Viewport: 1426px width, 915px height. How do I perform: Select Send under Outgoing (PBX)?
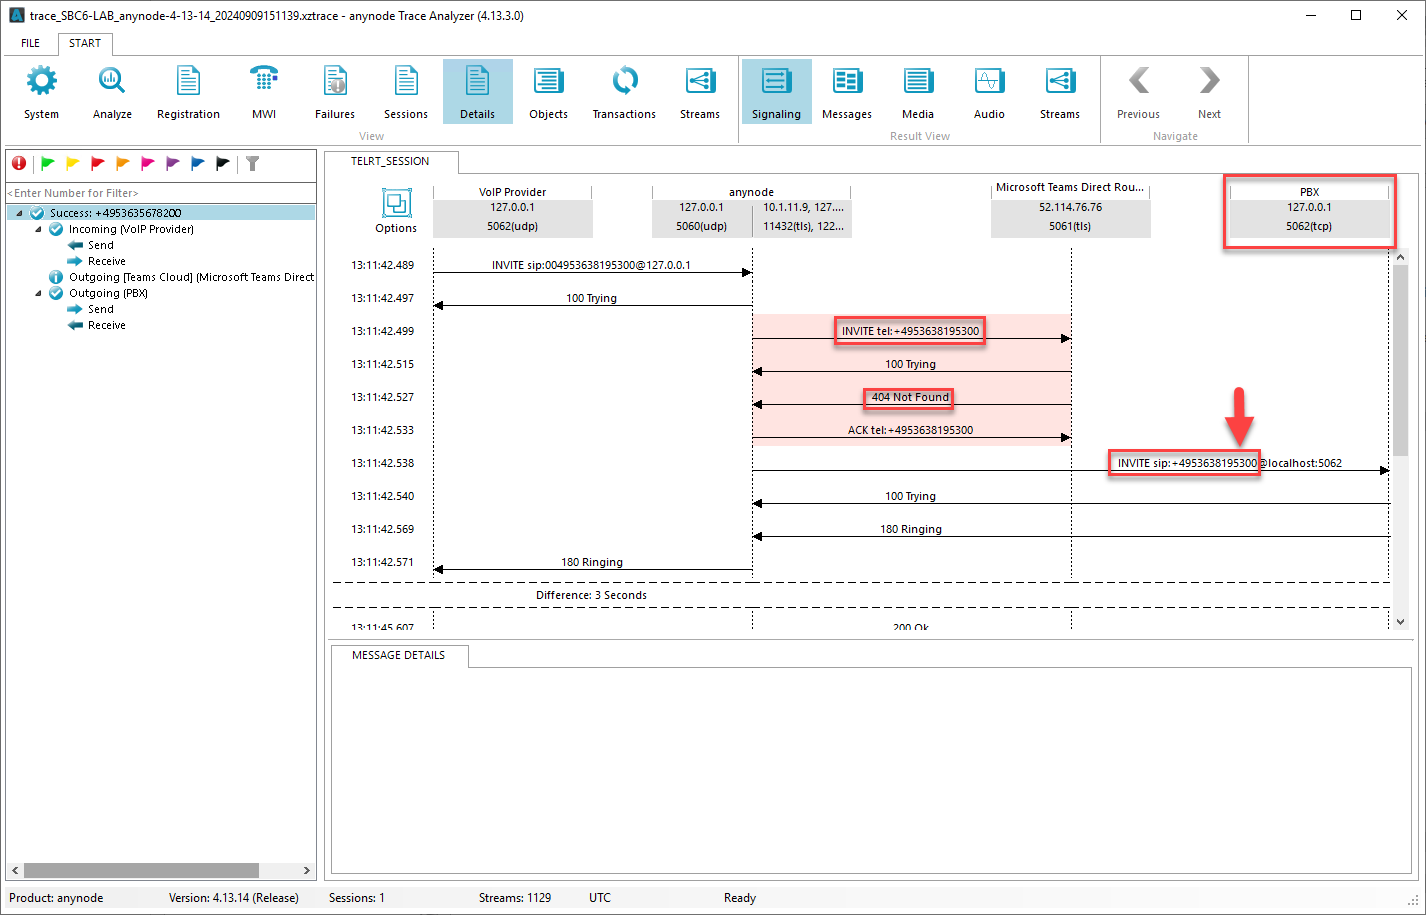point(101,309)
